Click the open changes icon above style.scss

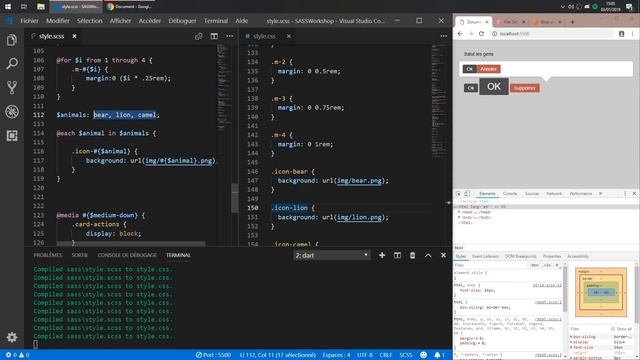(x=199, y=36)
